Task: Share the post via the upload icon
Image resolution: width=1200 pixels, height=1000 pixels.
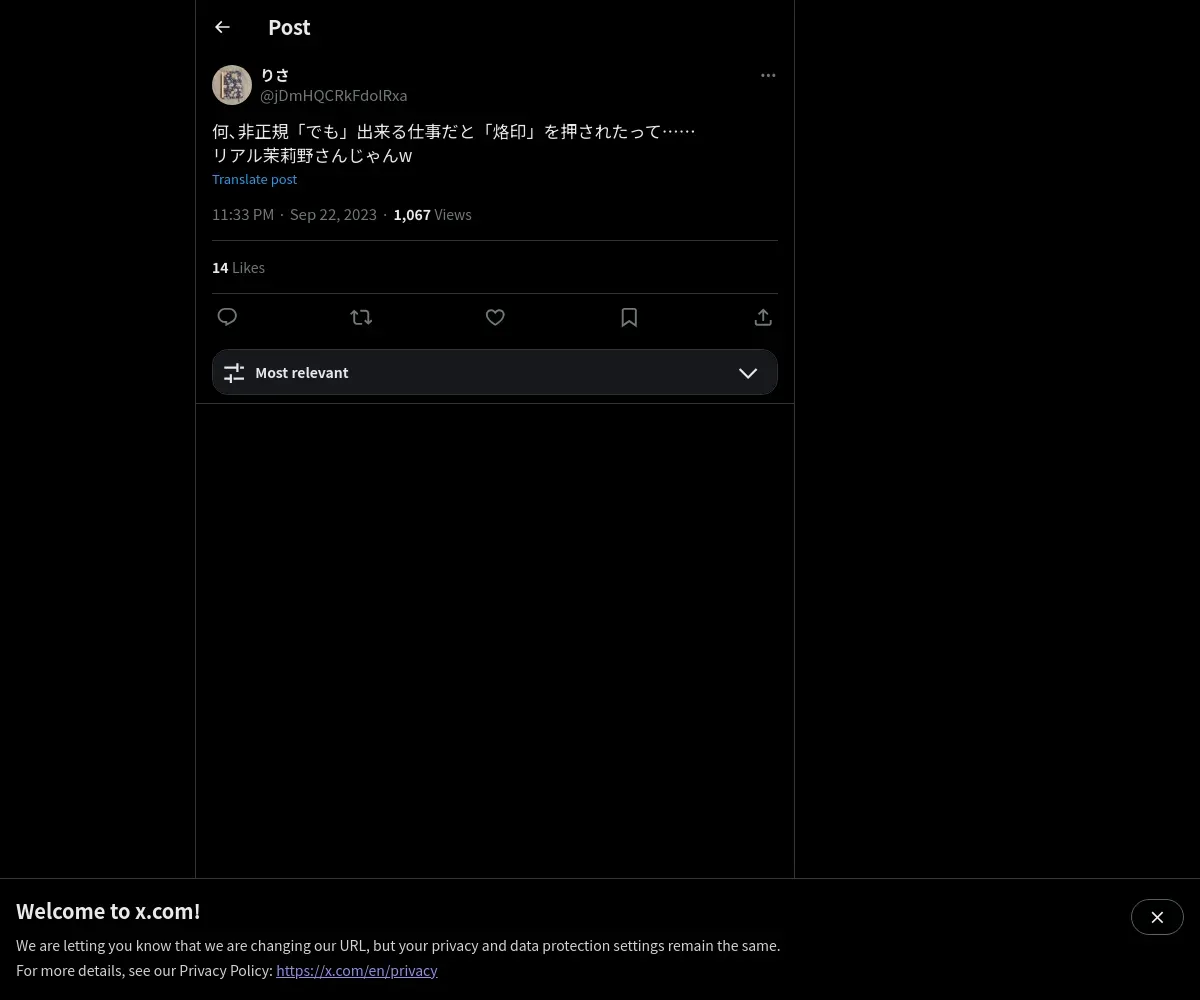Action: pos(763,317)
